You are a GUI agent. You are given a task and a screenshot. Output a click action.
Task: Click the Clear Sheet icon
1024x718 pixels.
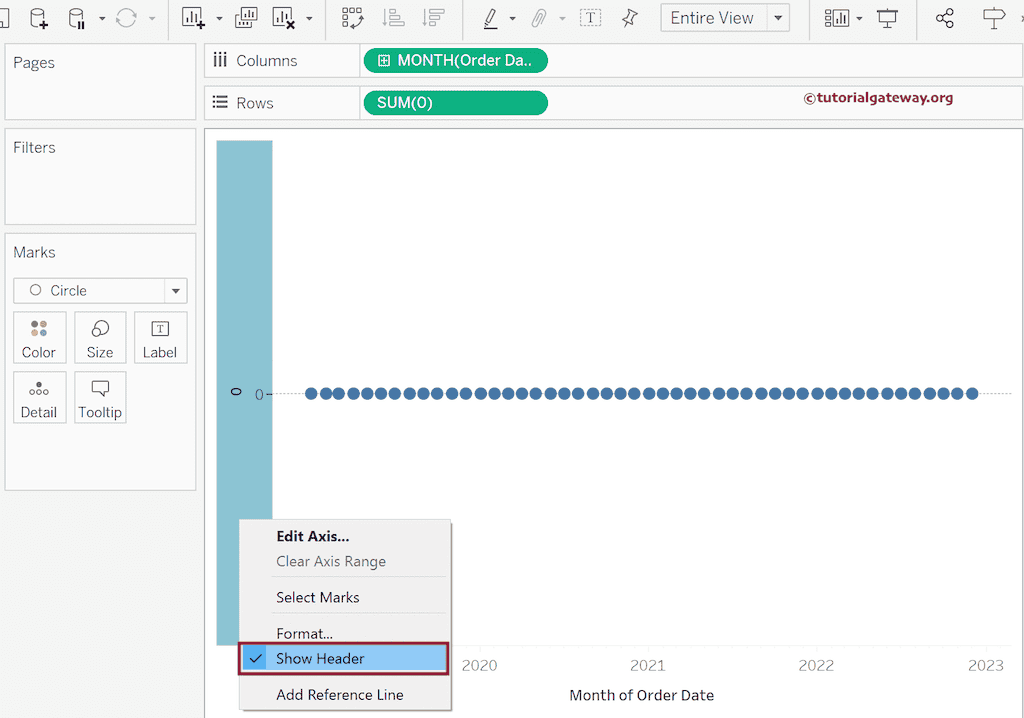point(283,18)
